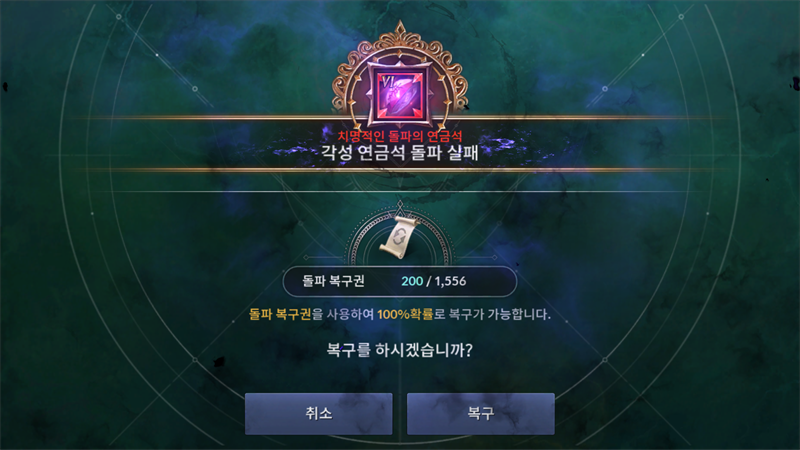This screenshot has height=450, width=800.
Task: Click the cyan 200 ticket count
Action: (412, 281)
